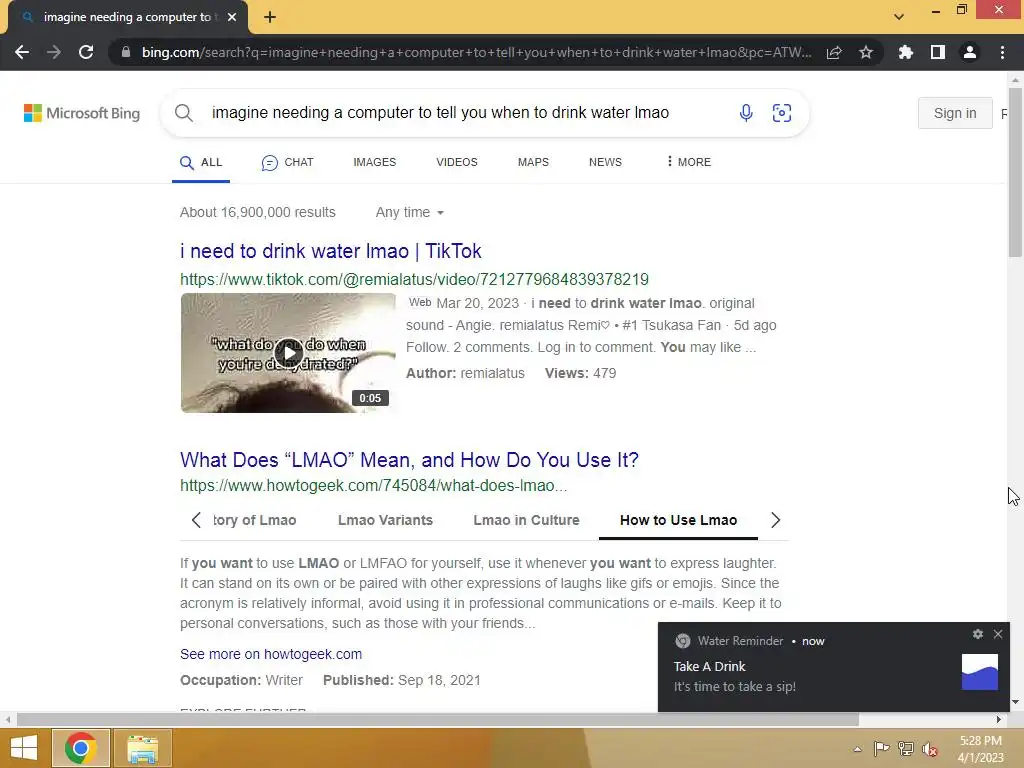Click the water glass image in the notification
This screenshot has width=1024, height=768.
coord(980,672)
